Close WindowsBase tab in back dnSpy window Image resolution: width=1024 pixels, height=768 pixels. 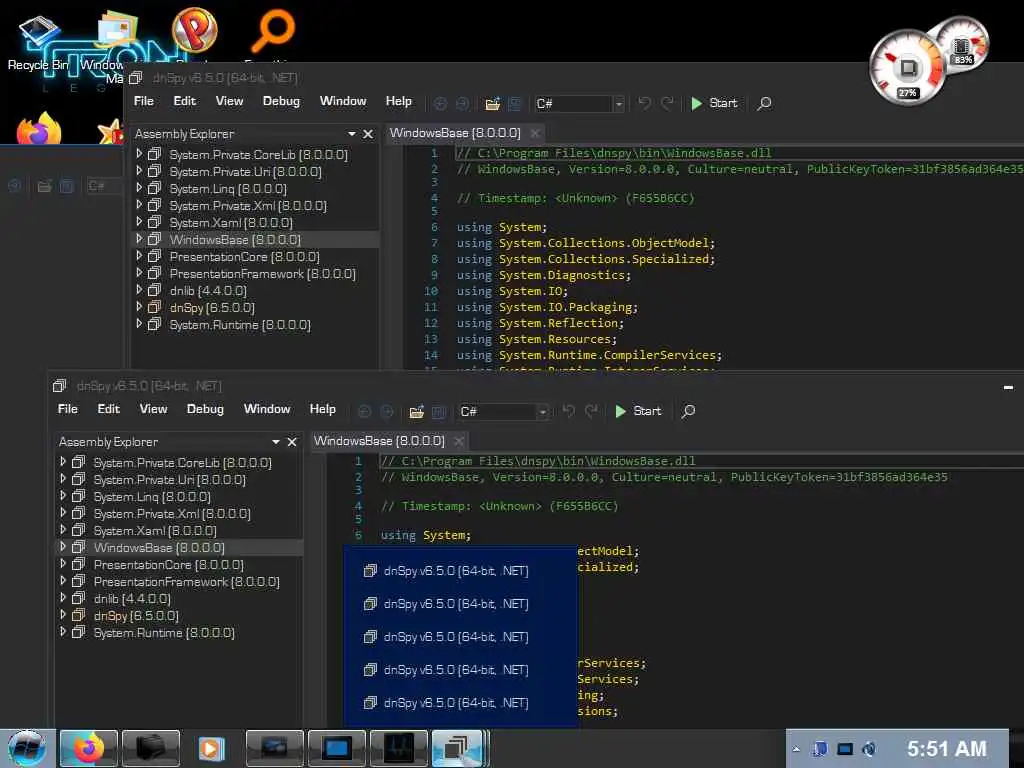tap(535, 133)
